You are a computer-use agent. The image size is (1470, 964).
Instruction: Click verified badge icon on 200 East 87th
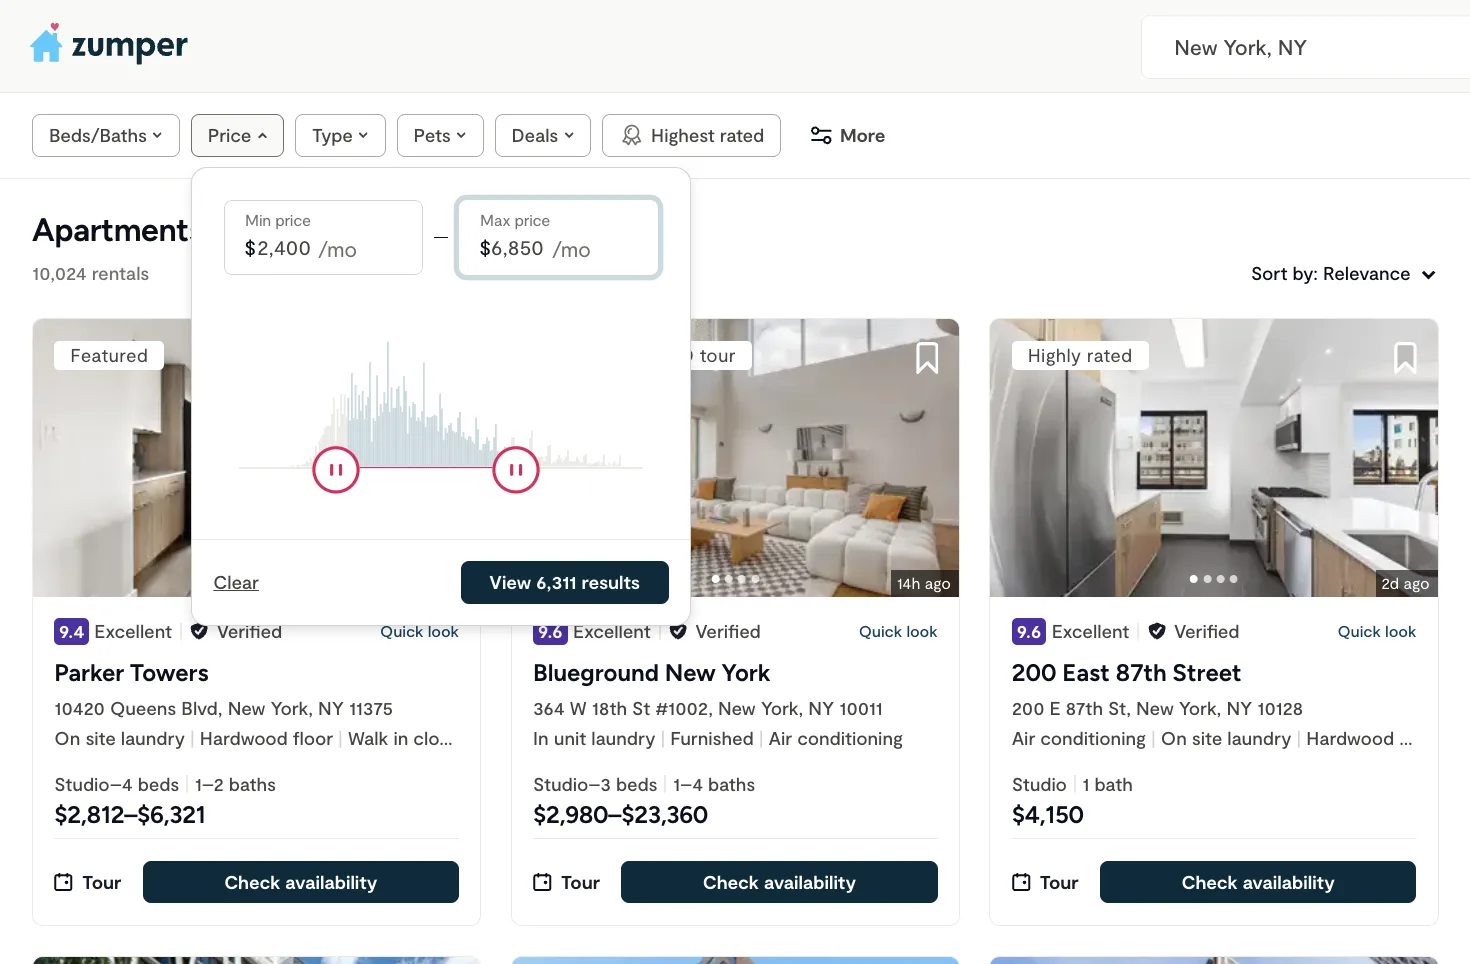(x=1157, y=631)
